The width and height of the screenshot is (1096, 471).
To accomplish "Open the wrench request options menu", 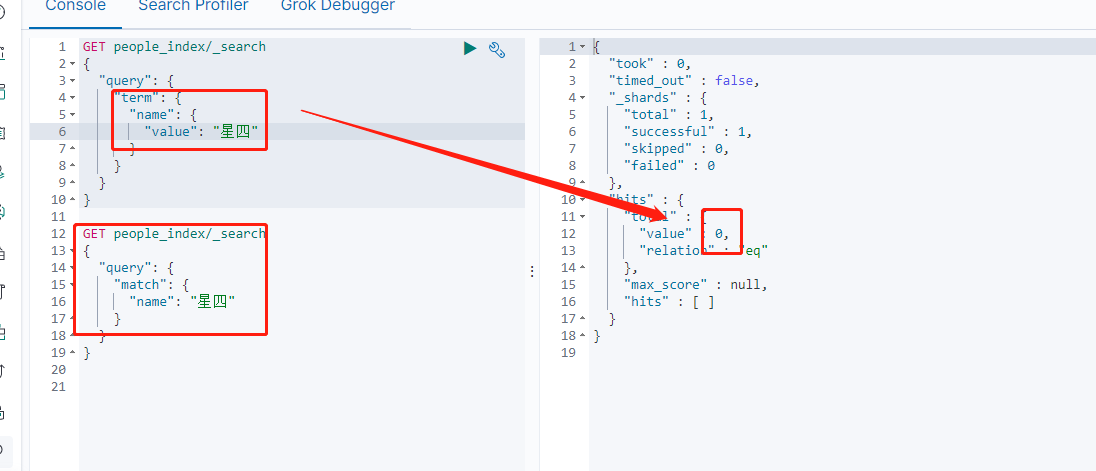I will coord(497,50).
